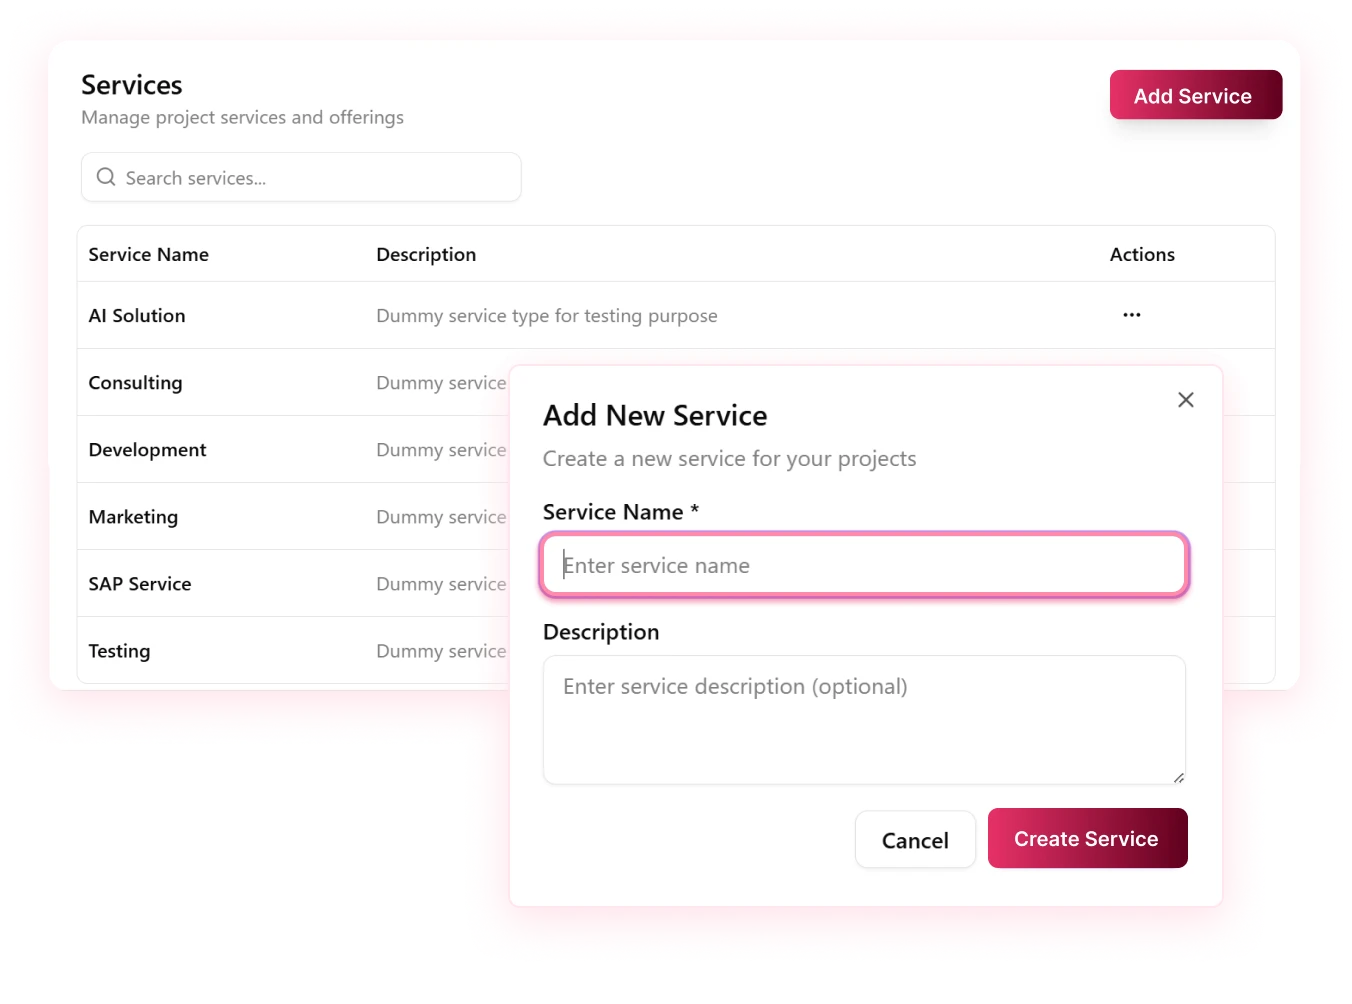Image resolution: width=1352 pixels, height=1004 pixels.
Task: Click the Actions column header
Action: tap(1142, 254)
